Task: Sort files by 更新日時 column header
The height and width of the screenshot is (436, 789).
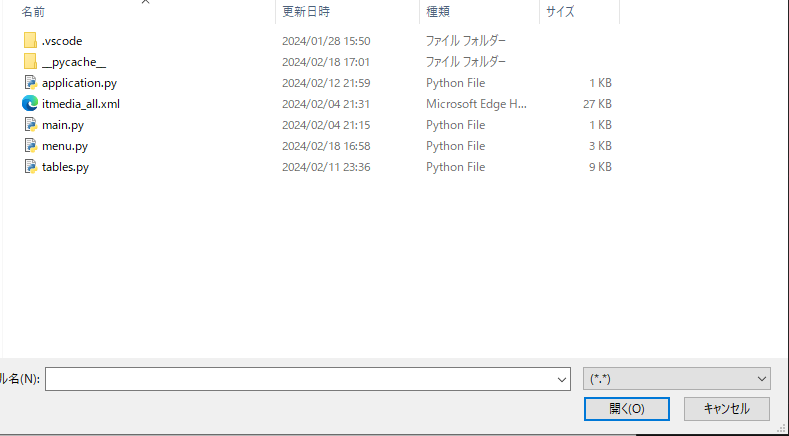Action: pyautogui.click(x=306, y=11)
